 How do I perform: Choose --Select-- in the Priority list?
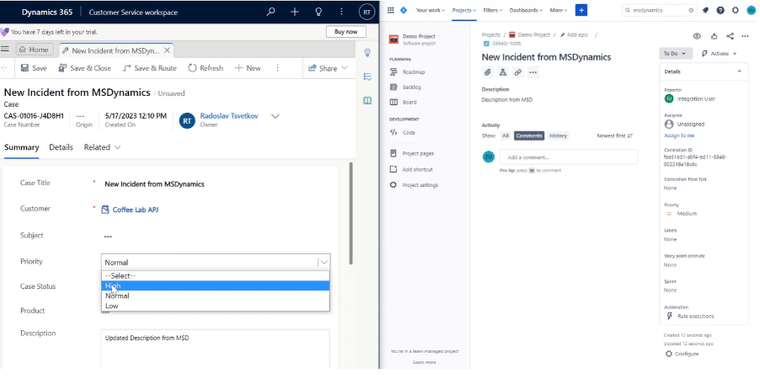click(x=215, y=276)
